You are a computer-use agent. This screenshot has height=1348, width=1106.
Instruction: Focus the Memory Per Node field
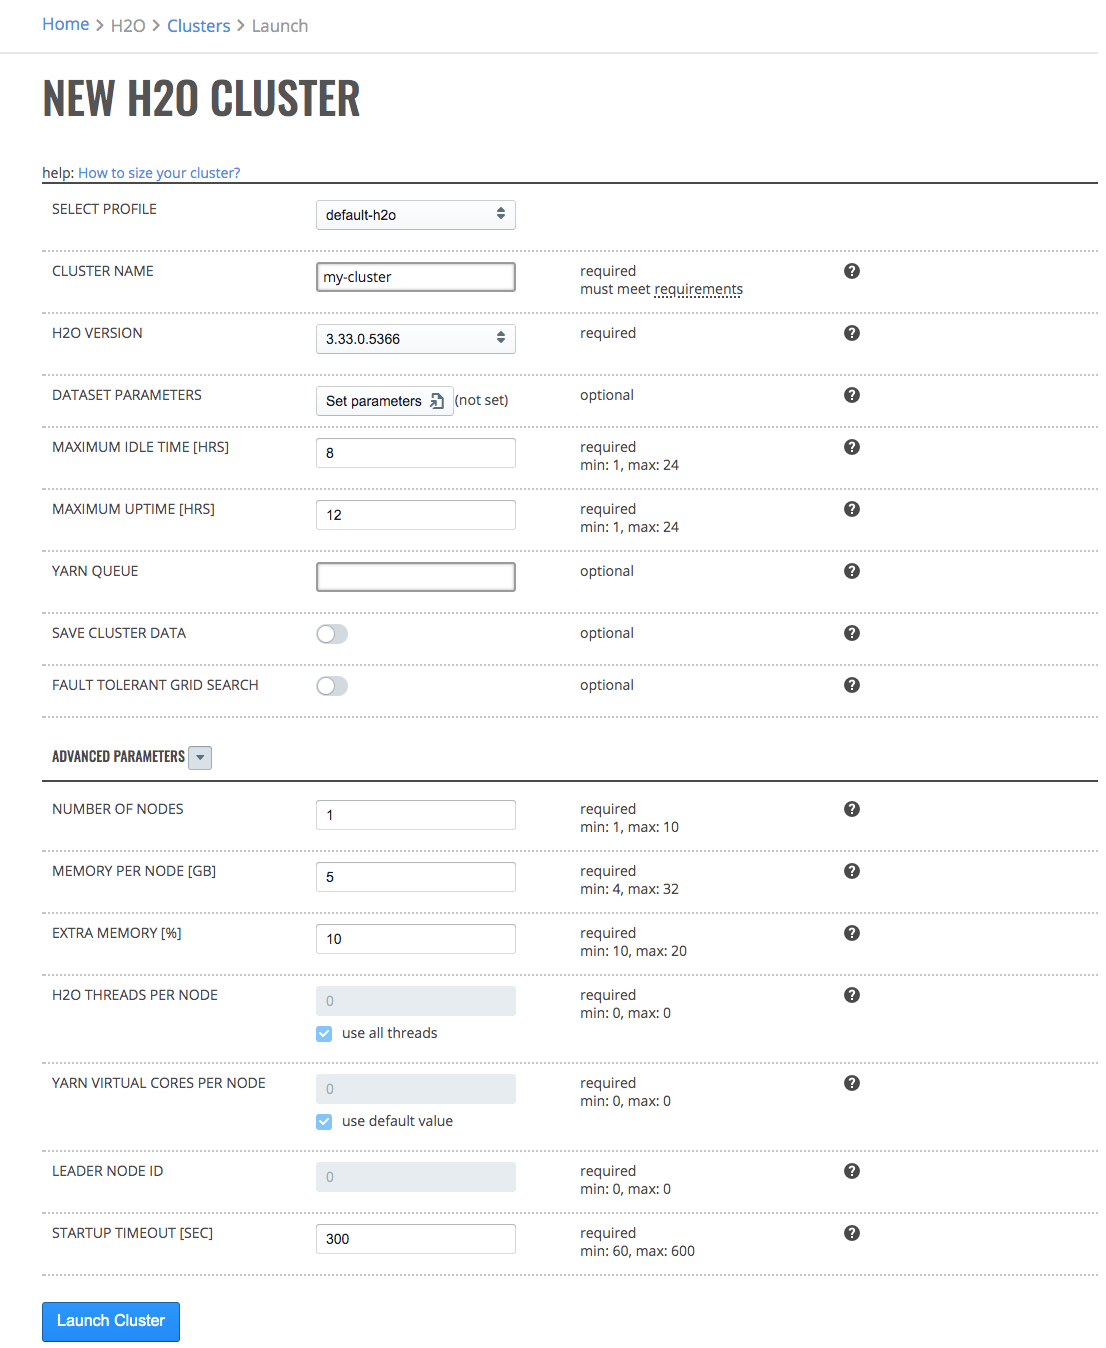coord(416,877)
